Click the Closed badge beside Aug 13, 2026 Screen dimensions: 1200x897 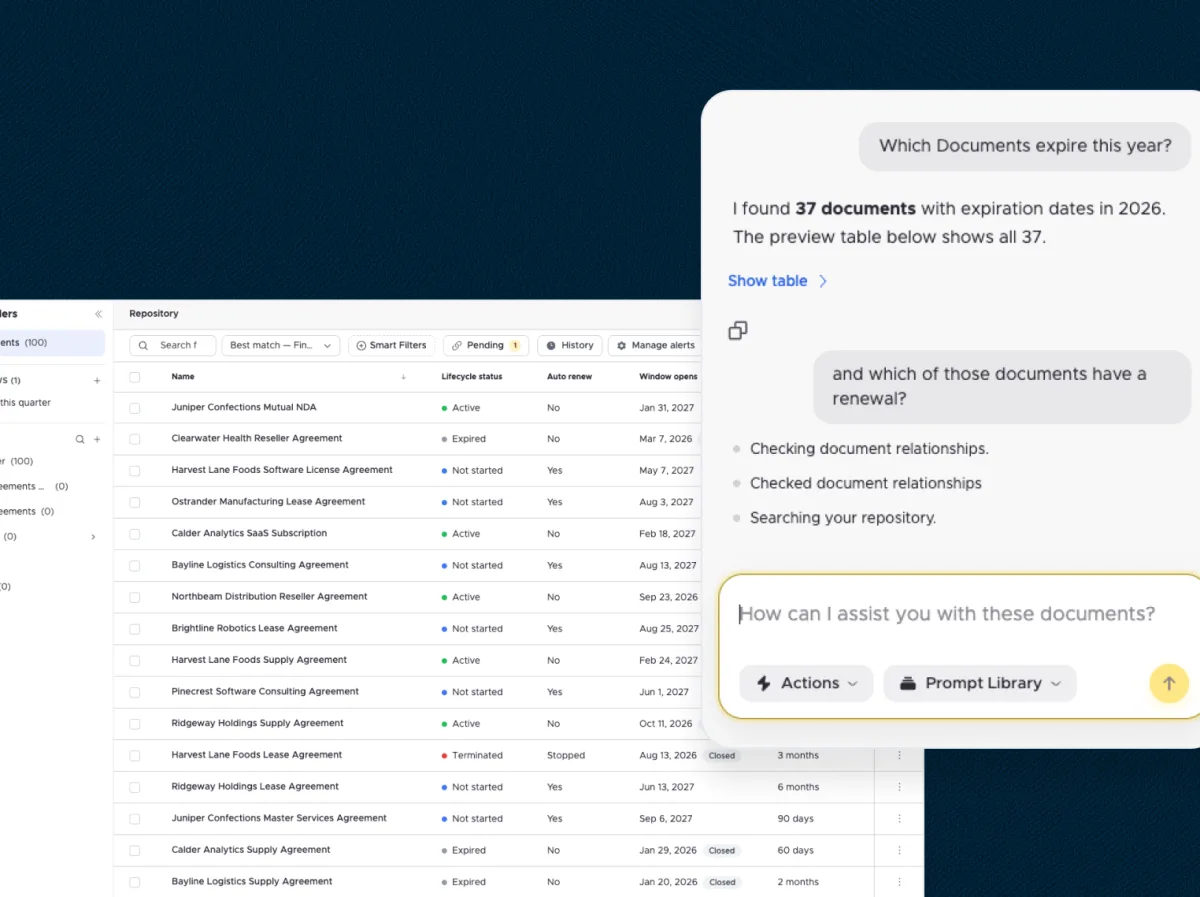(x=722, y=756)
